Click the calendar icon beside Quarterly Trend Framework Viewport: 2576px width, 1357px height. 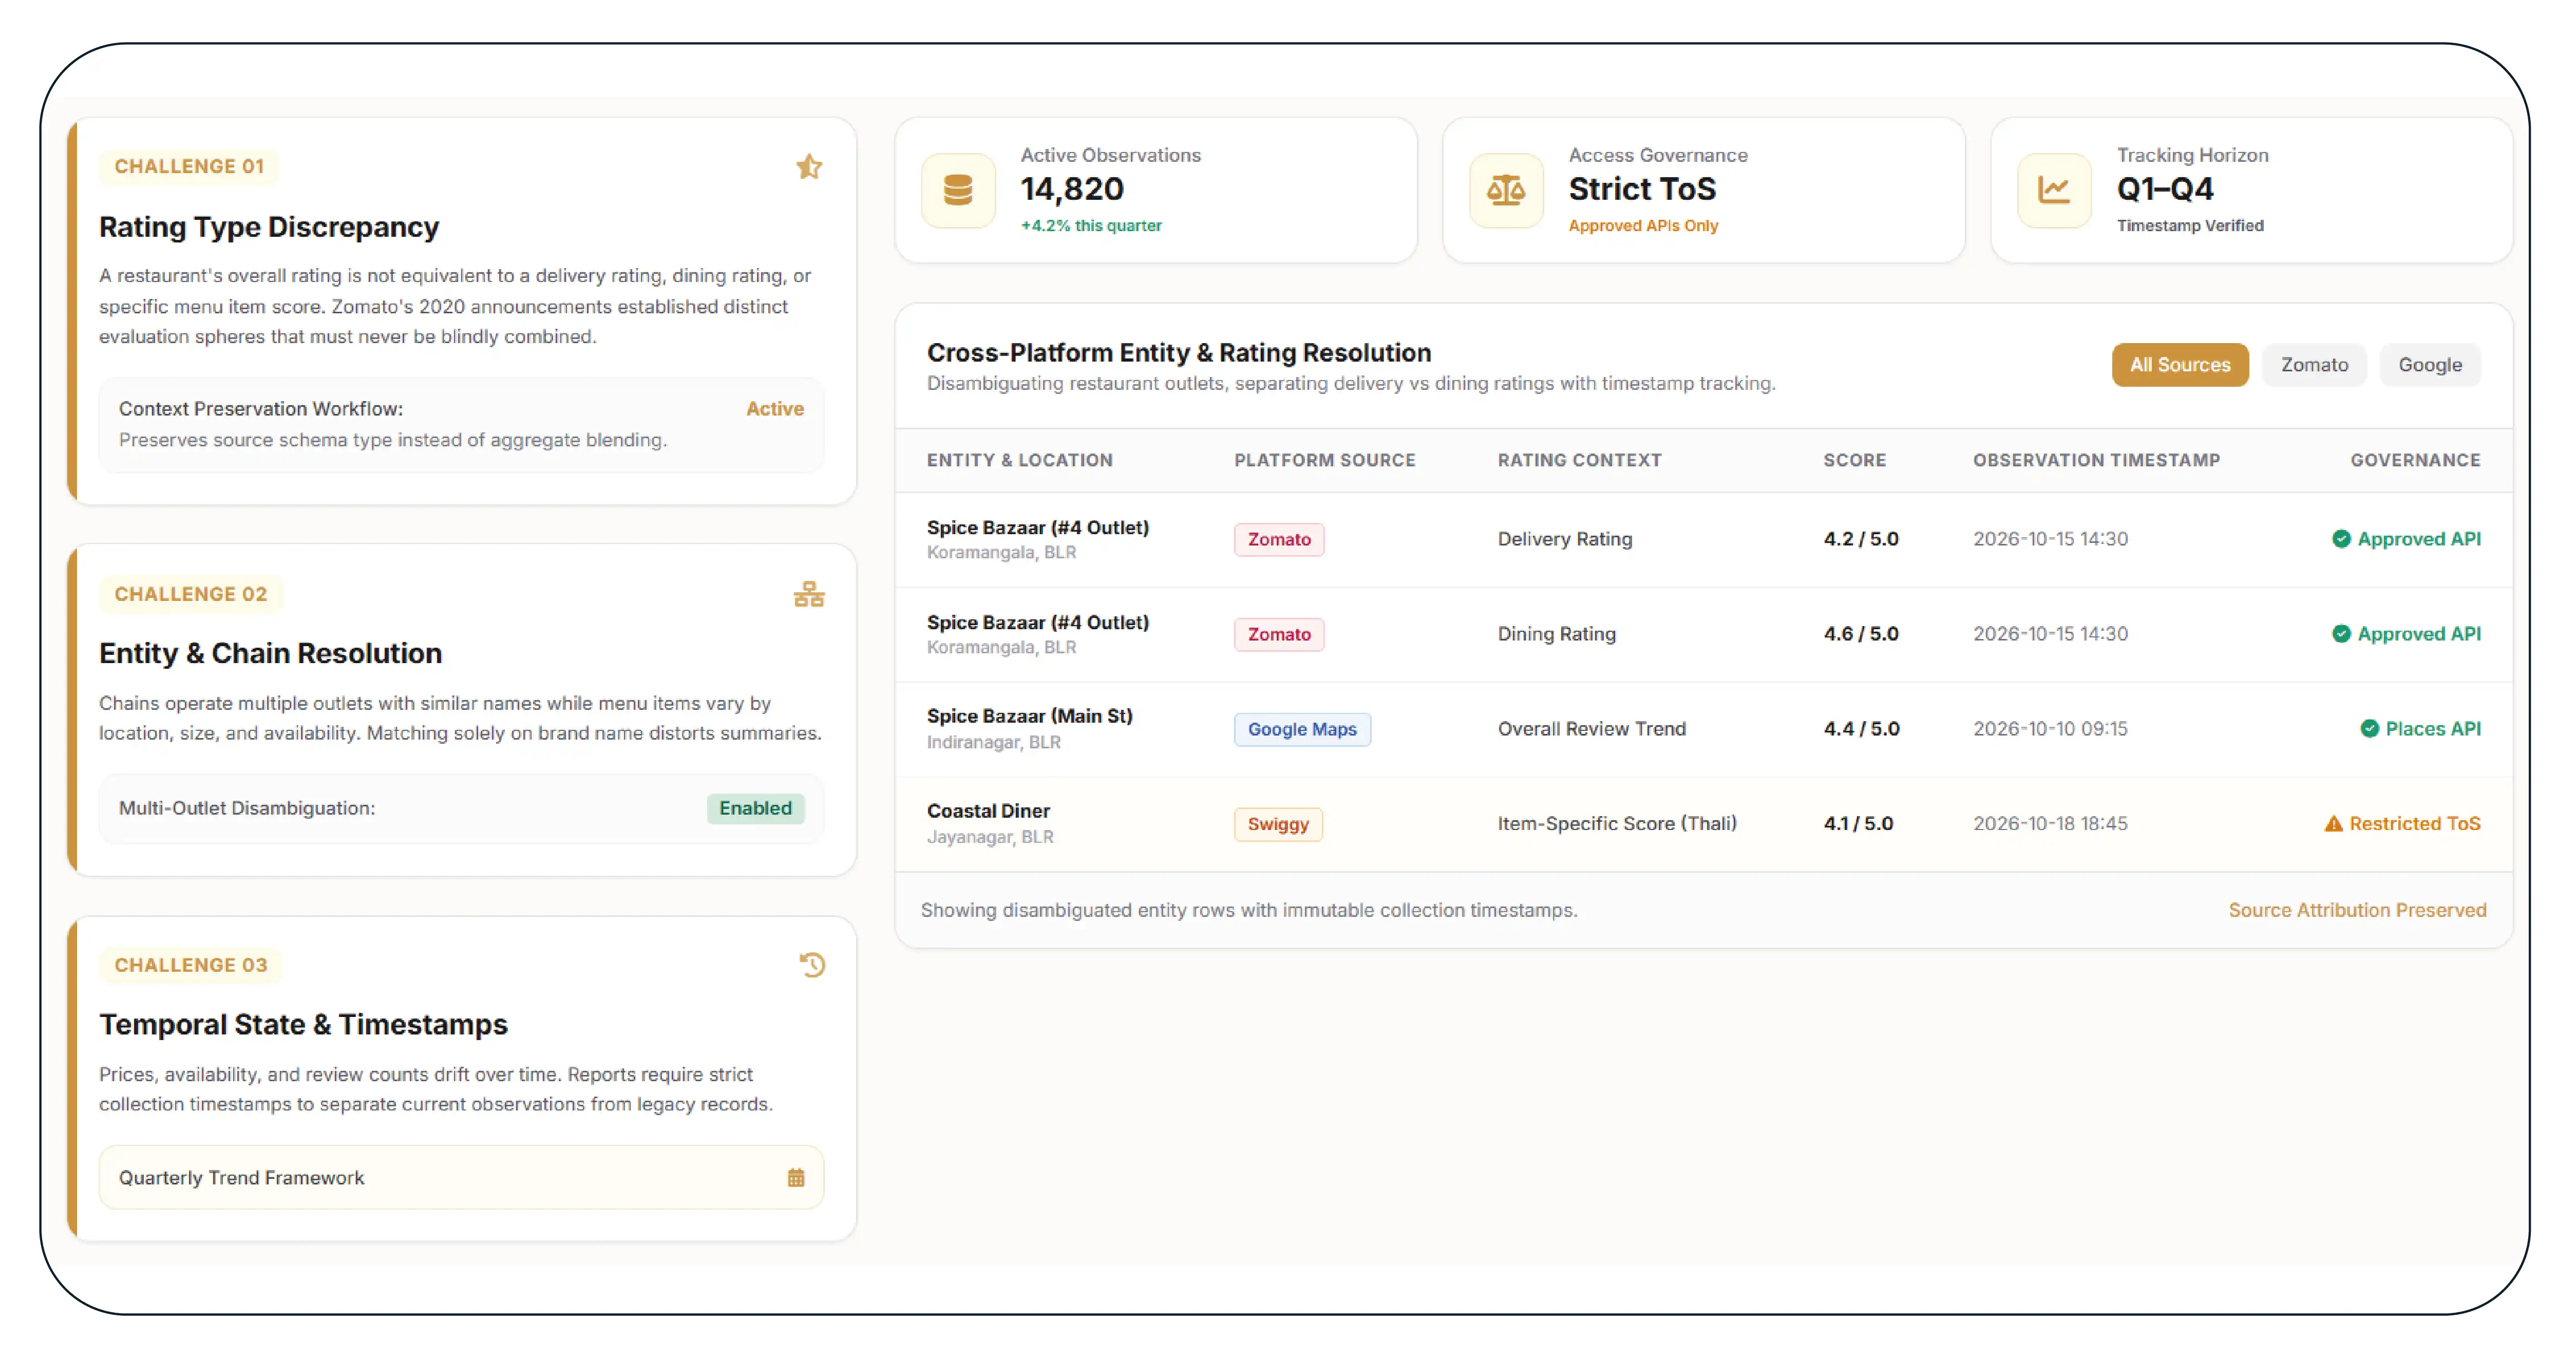coord(796,1177)
